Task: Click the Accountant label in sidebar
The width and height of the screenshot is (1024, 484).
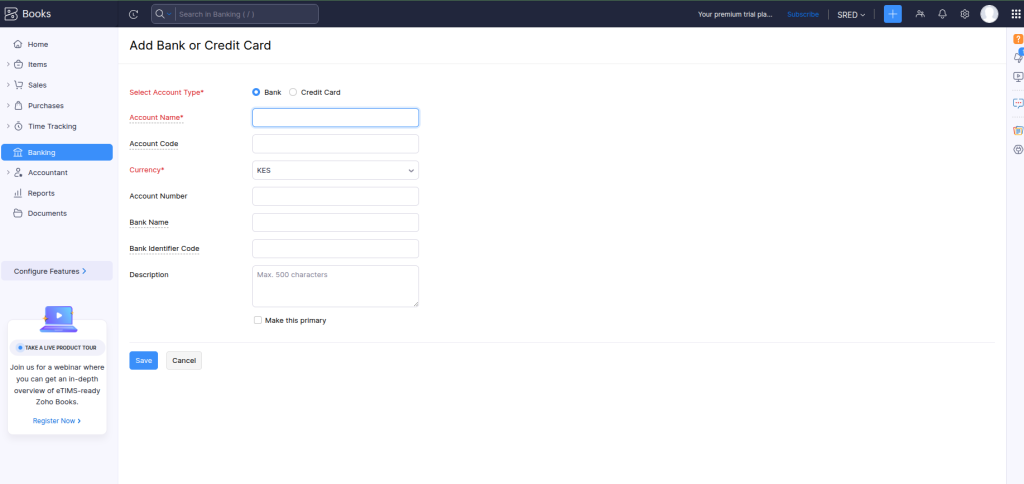Action: [48, 172]
